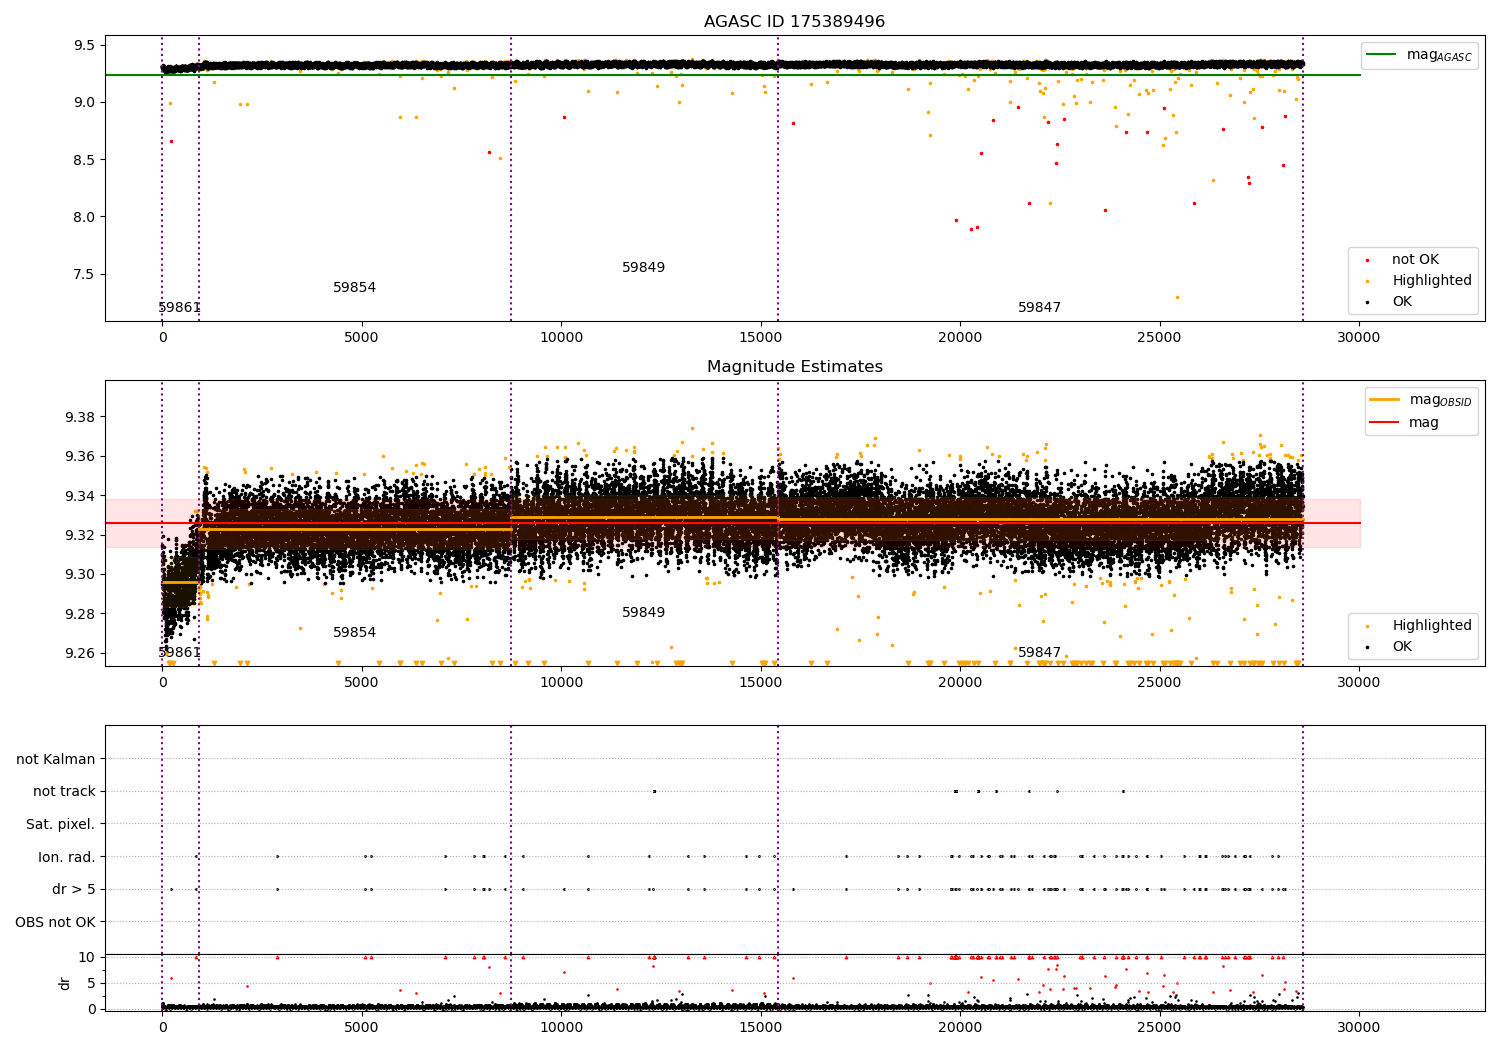Select the 'not track' row label

[x=64, y=792]
